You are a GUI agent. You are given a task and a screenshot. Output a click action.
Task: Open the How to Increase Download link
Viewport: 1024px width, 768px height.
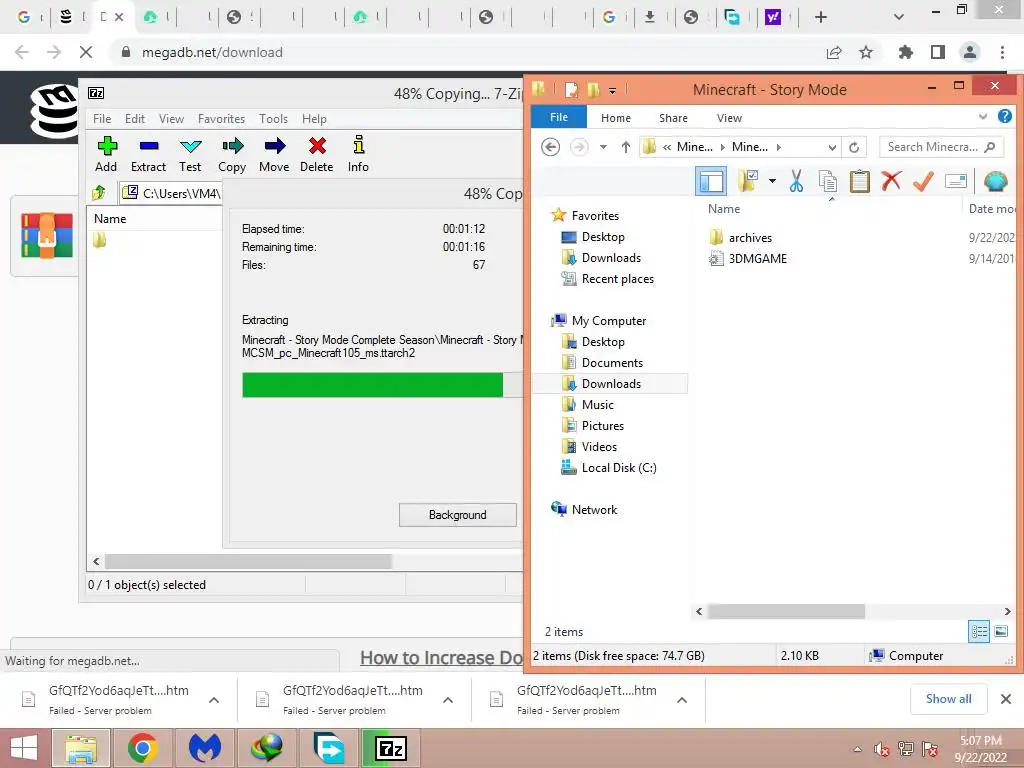click(441, 658)
